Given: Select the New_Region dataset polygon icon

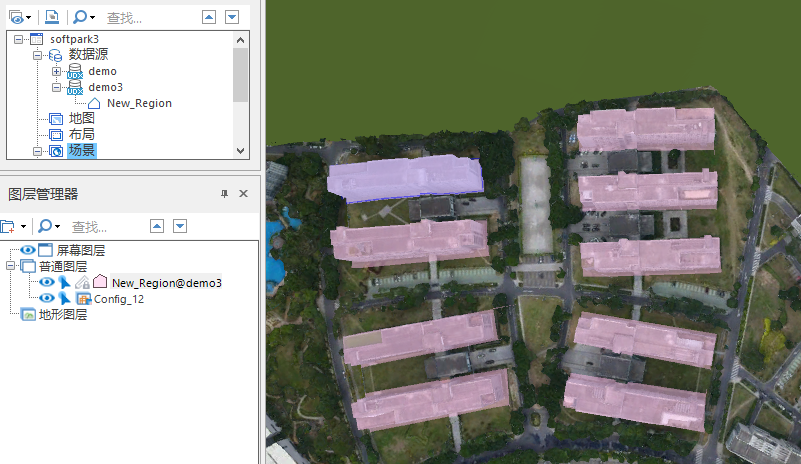Looking at the screenshot, I should 94,103.
